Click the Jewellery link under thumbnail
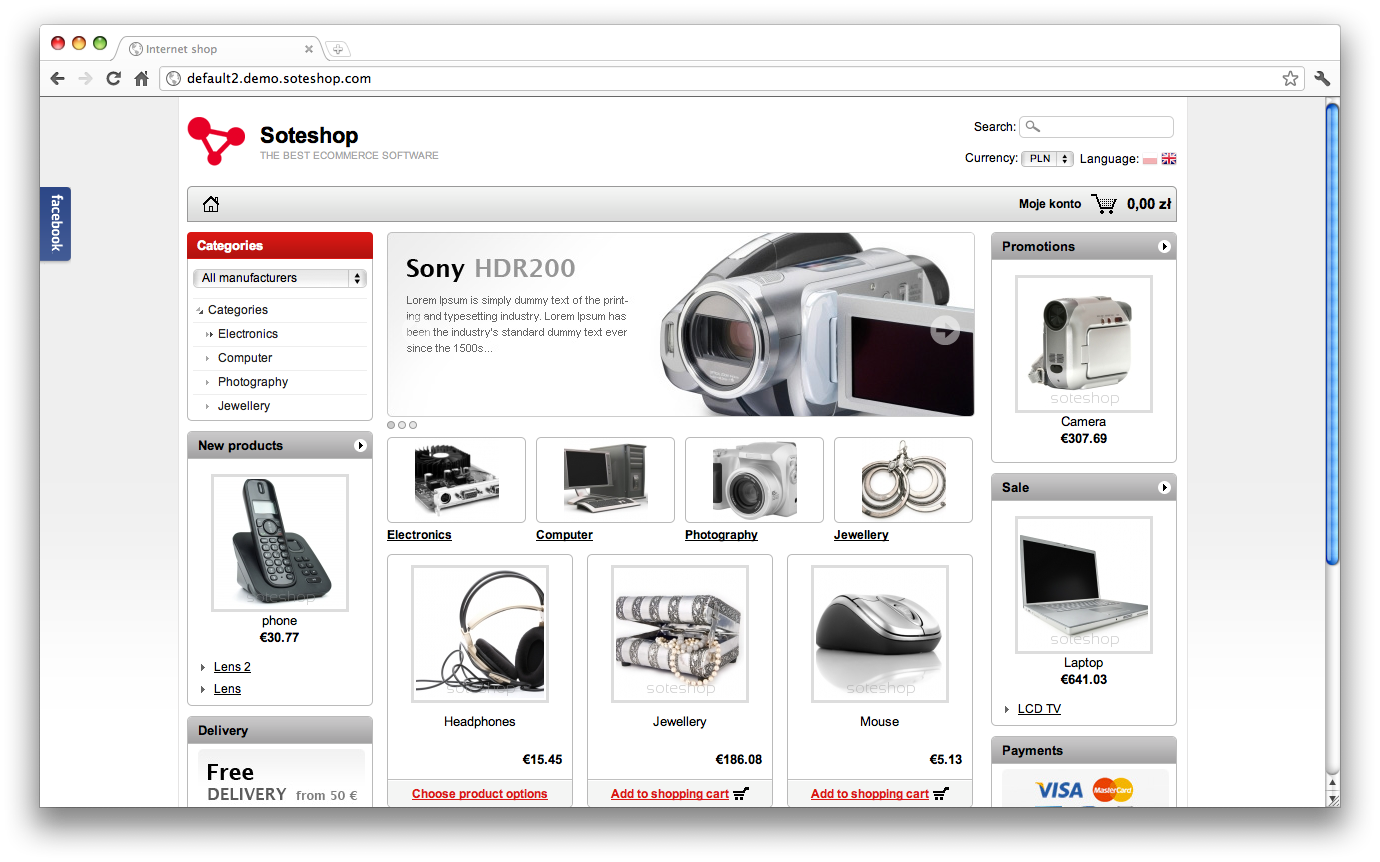The image size is (1380, 862). click(861, 535)
